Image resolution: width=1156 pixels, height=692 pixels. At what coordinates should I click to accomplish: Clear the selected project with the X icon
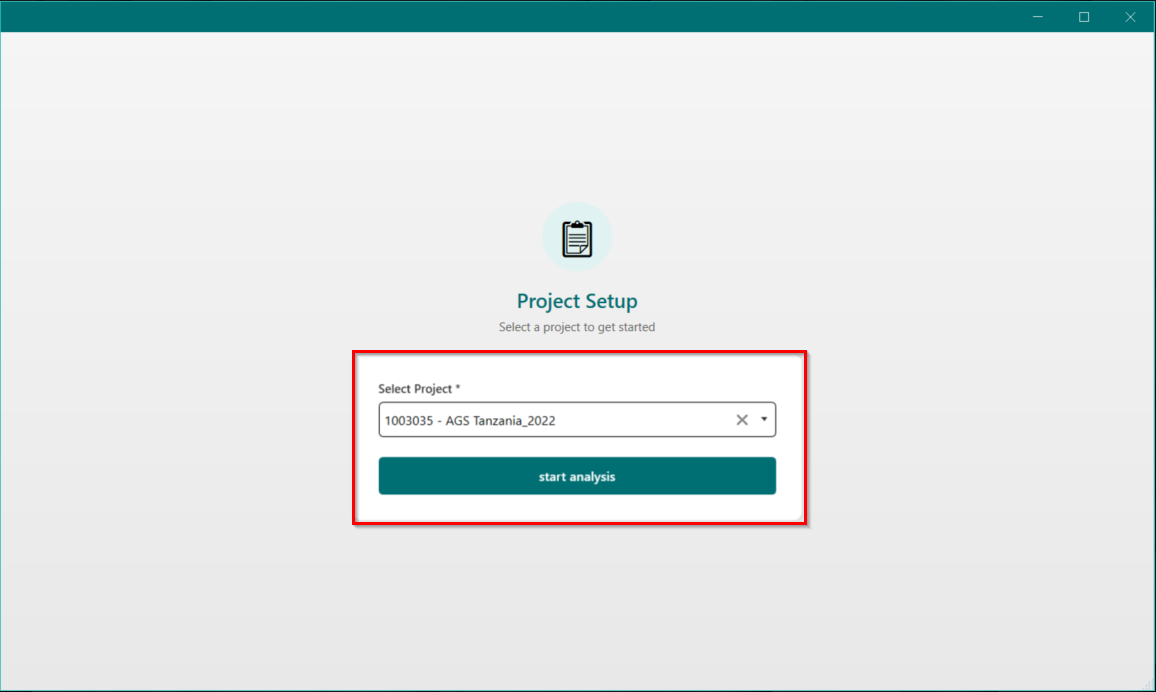742,420
